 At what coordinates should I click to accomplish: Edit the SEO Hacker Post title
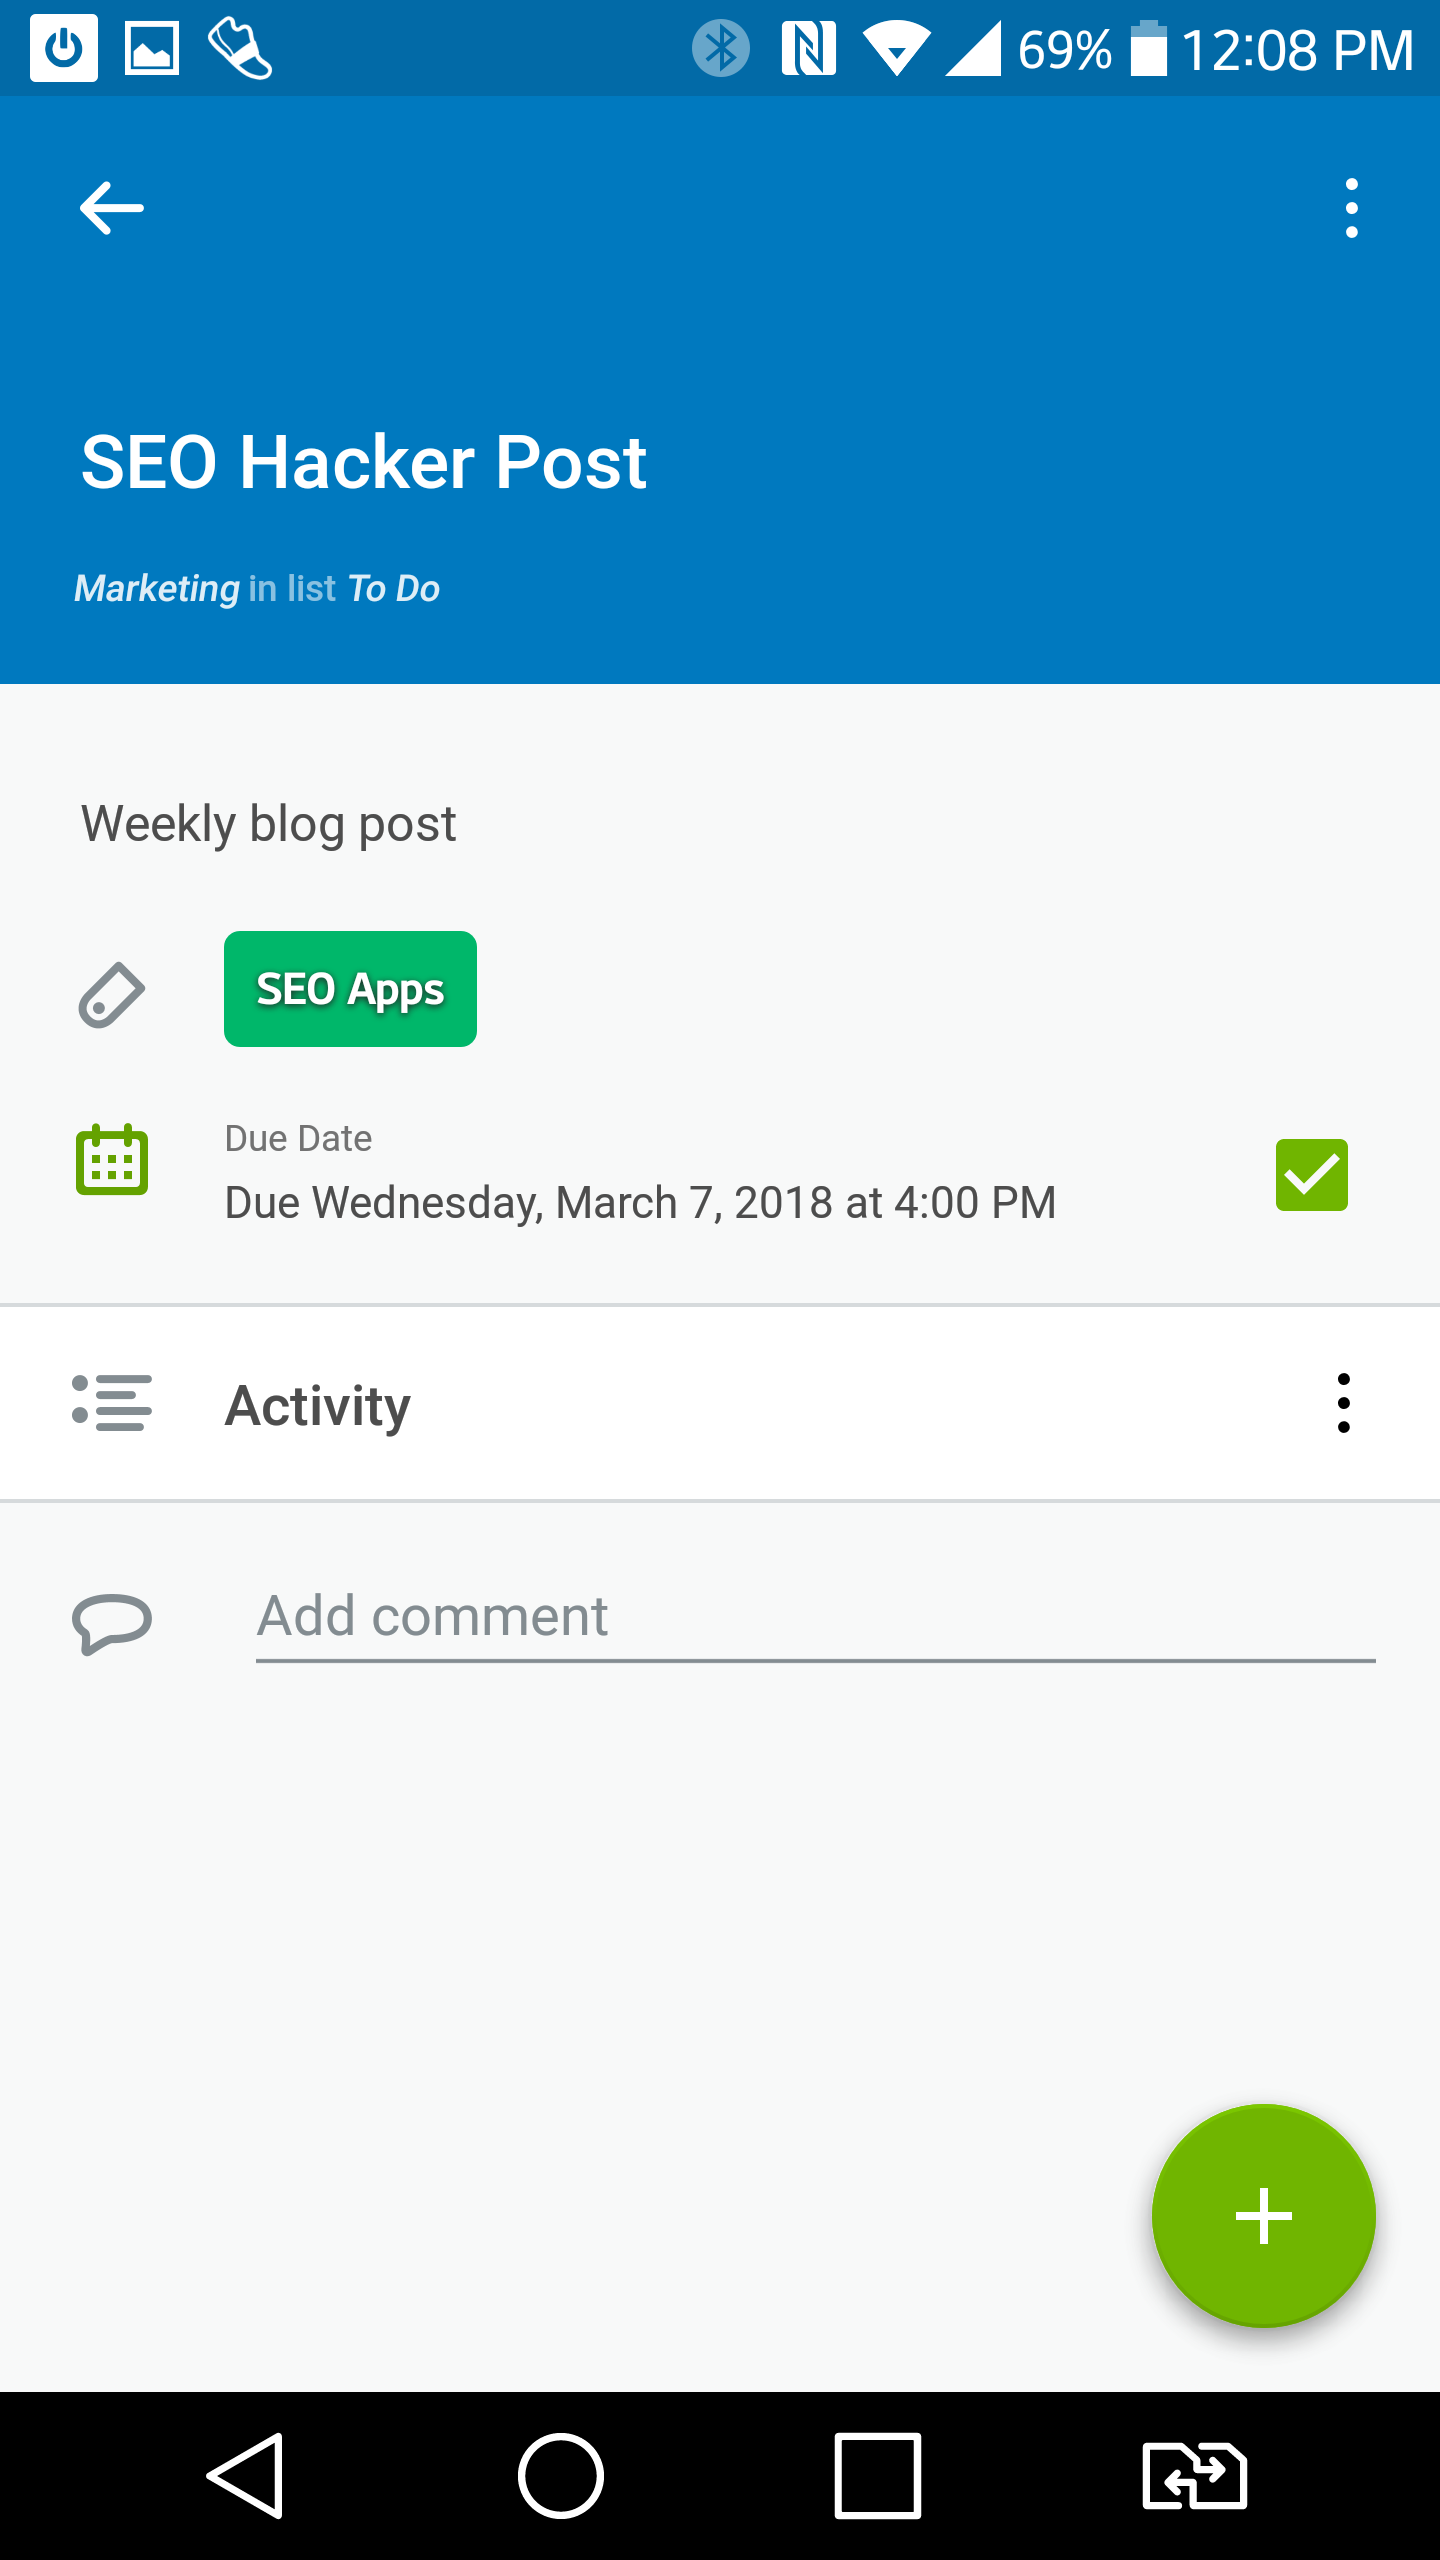[x=364, y=463]
